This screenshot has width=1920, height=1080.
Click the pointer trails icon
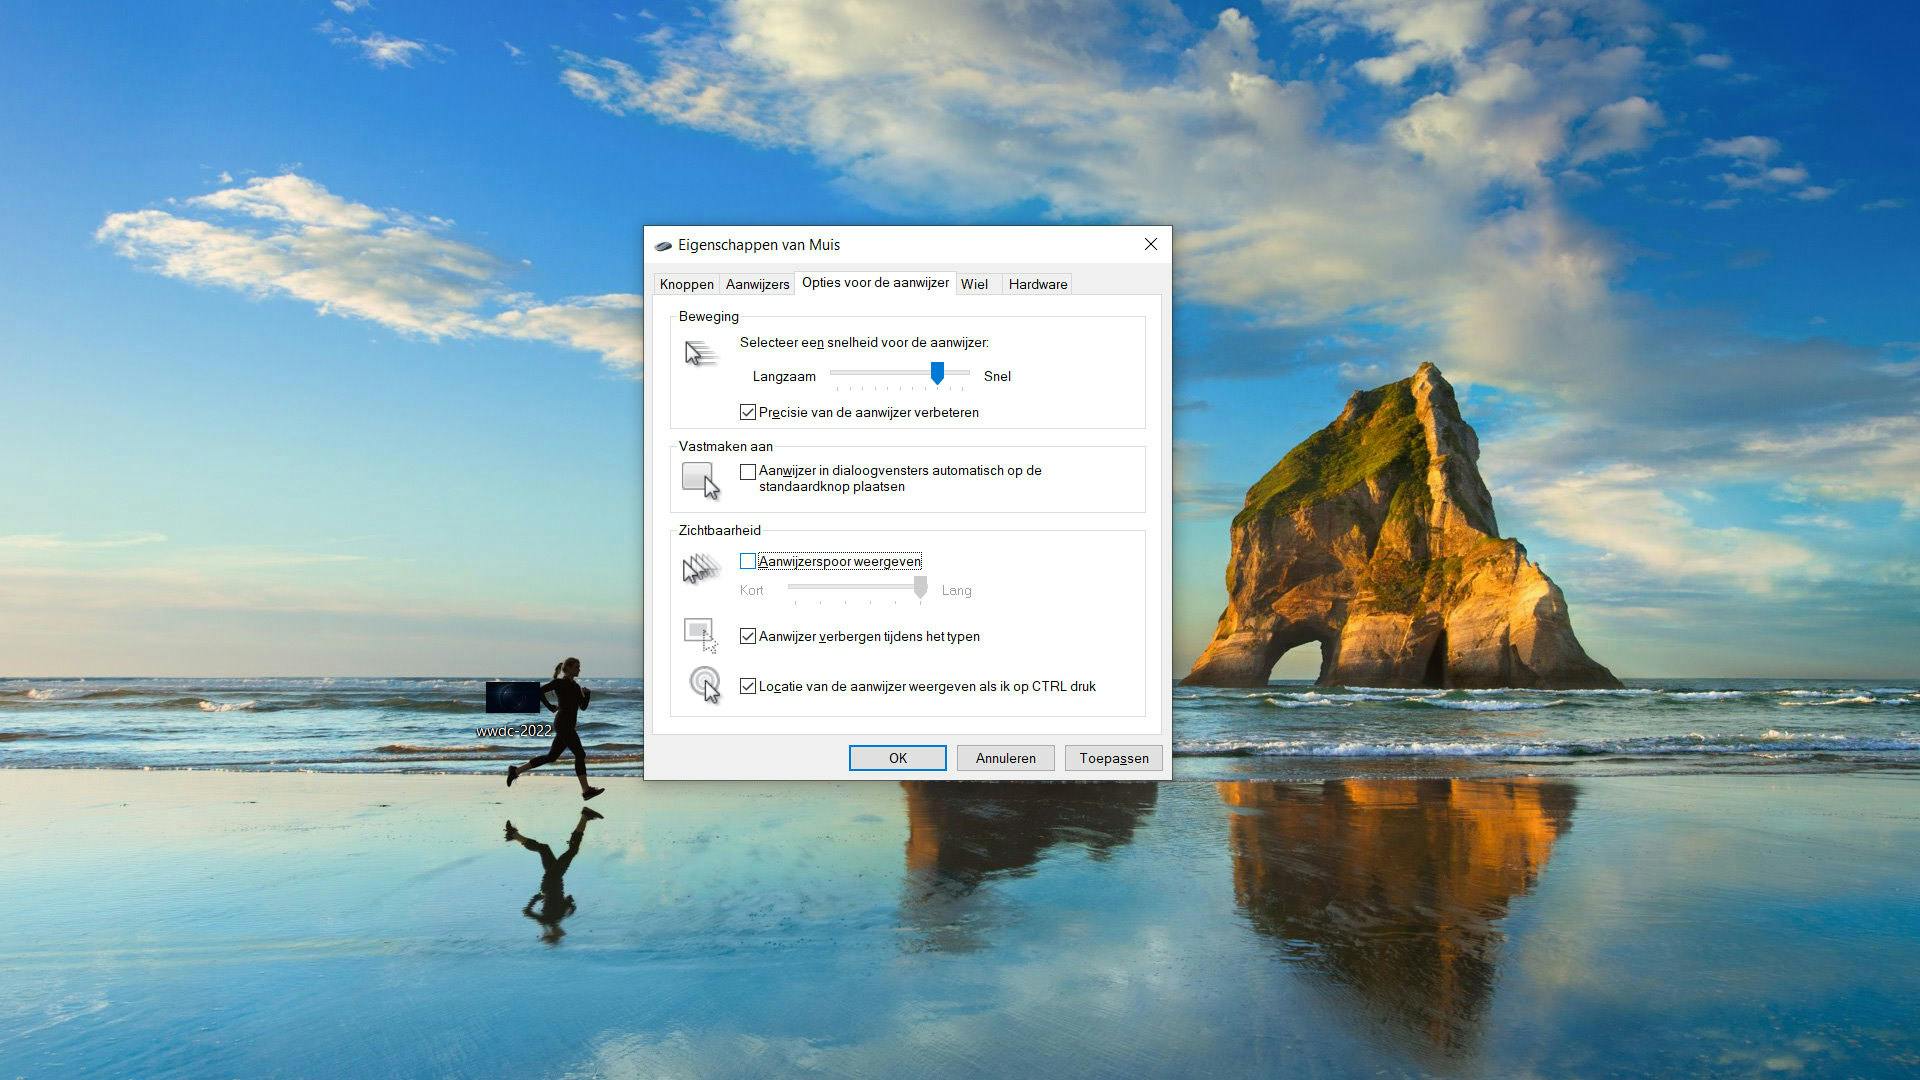700,569
